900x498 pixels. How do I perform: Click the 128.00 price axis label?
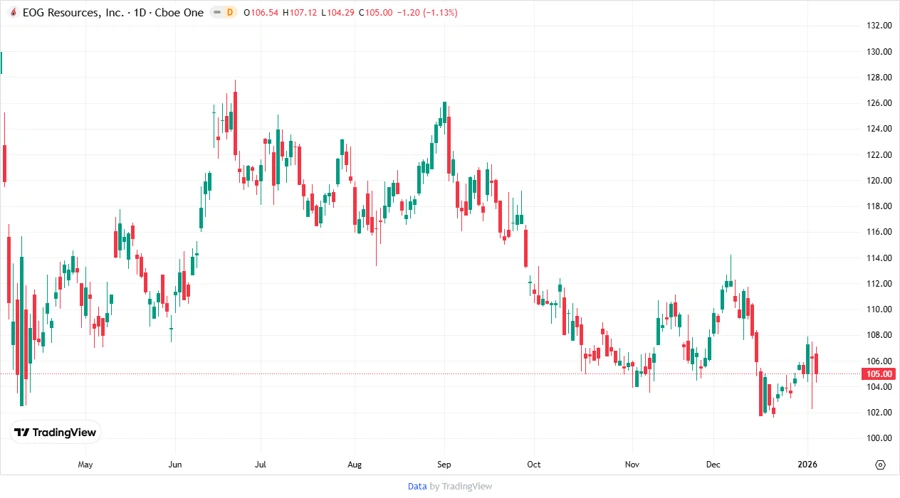point(879,77)
